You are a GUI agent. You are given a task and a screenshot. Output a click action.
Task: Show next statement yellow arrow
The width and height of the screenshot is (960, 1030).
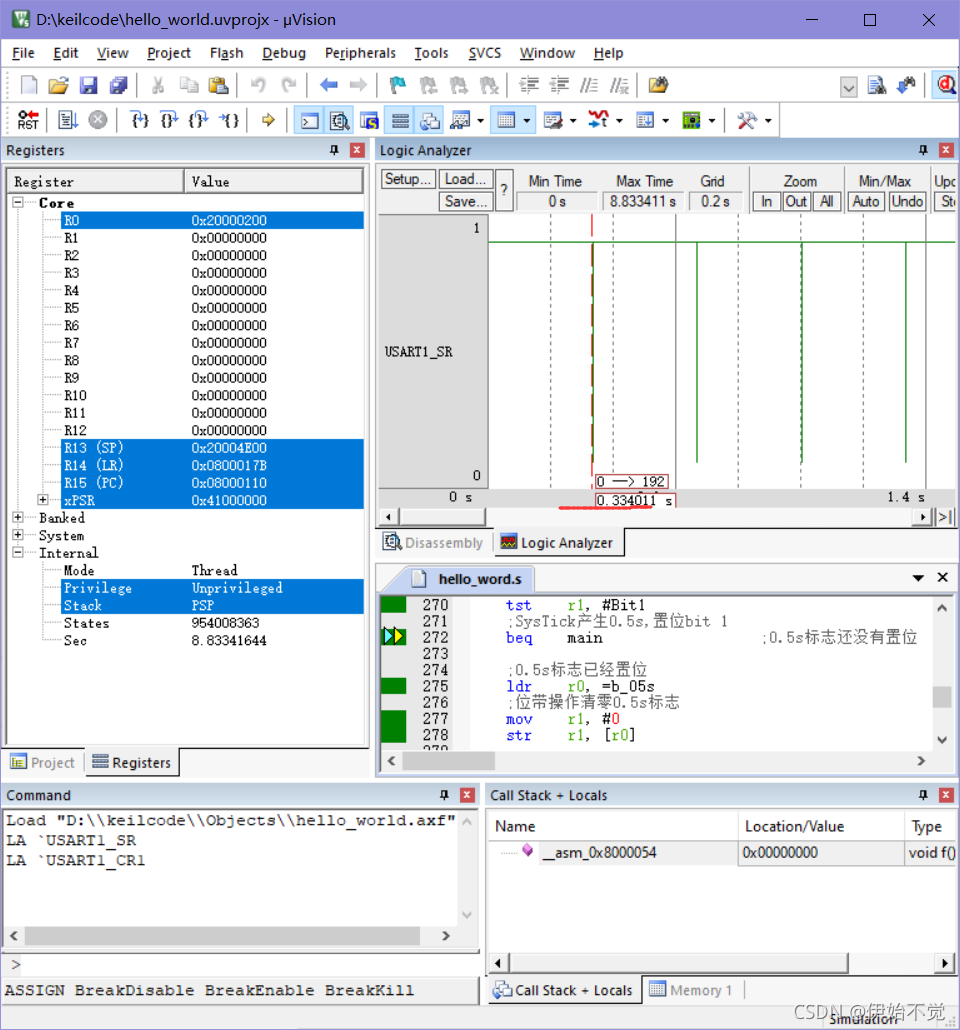pyautogui.click(x=268, y=120)
